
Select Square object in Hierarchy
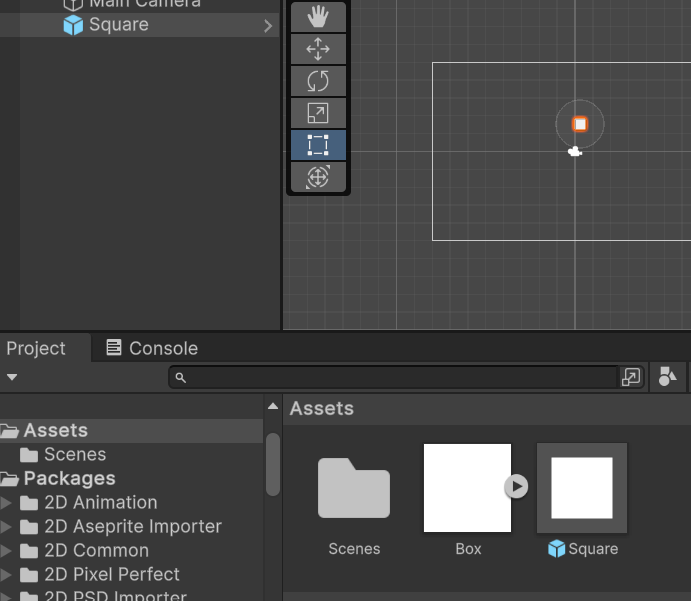pyautogui.click(x=139, y=25)
